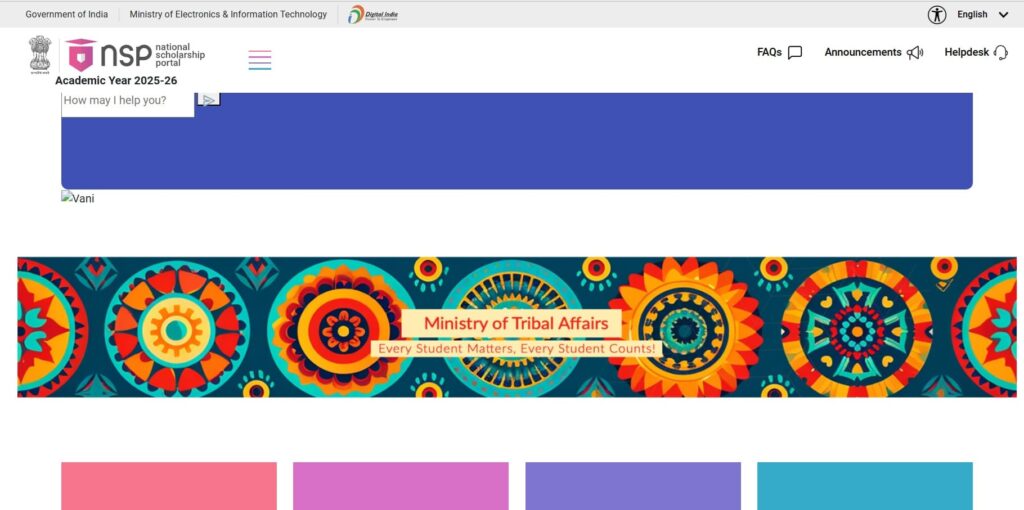
Task: Go to the NSP National Scholarship Portal logo
Action: [135, 56]
